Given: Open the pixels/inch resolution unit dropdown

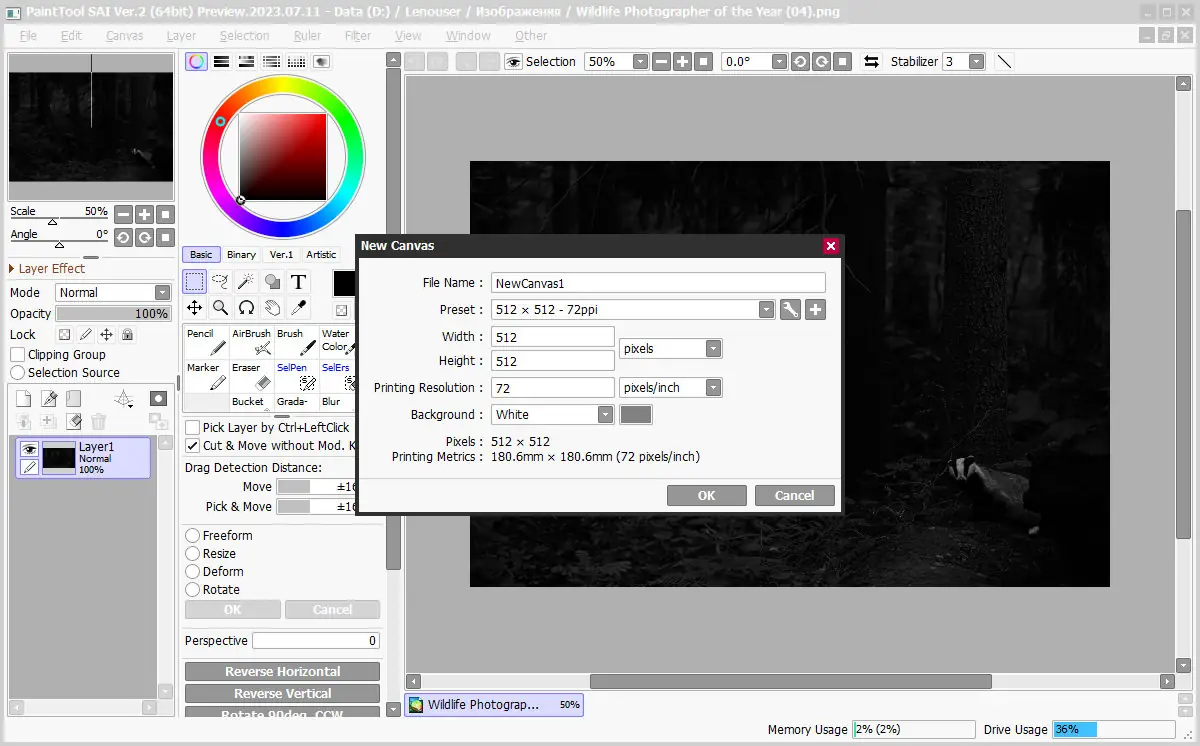Looking at the screenshot, I should coord(713,388).
